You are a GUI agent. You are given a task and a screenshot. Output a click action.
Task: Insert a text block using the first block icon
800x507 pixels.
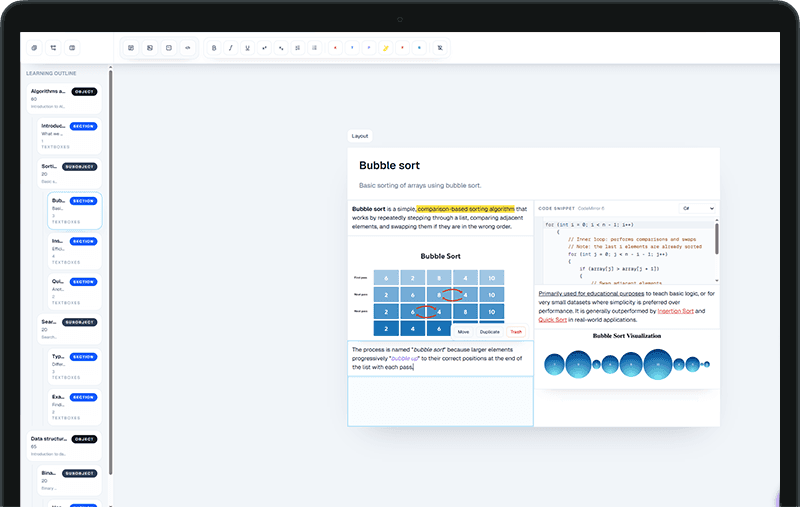click(x=131, y=48)
